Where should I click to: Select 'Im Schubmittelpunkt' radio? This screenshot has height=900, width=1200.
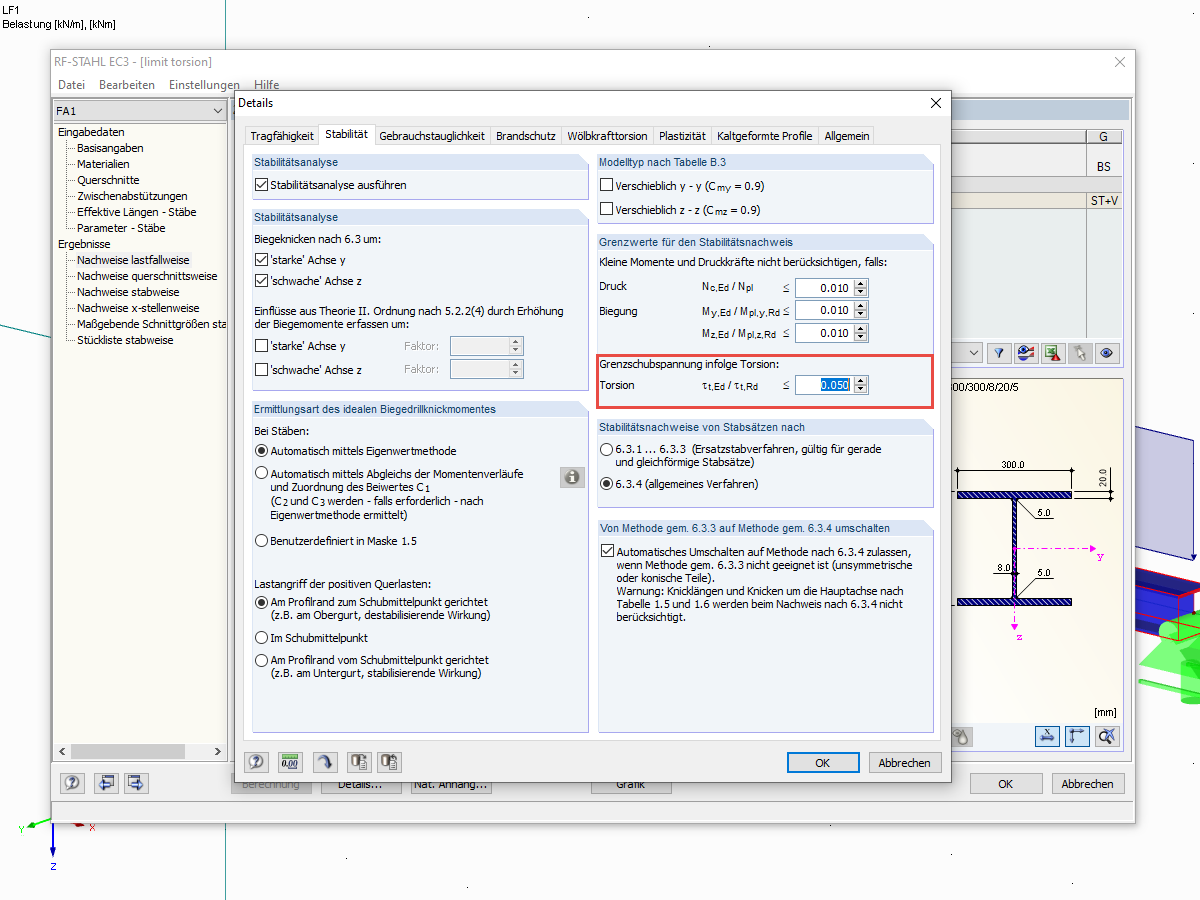pyautogui.click(x=262, y=637)
